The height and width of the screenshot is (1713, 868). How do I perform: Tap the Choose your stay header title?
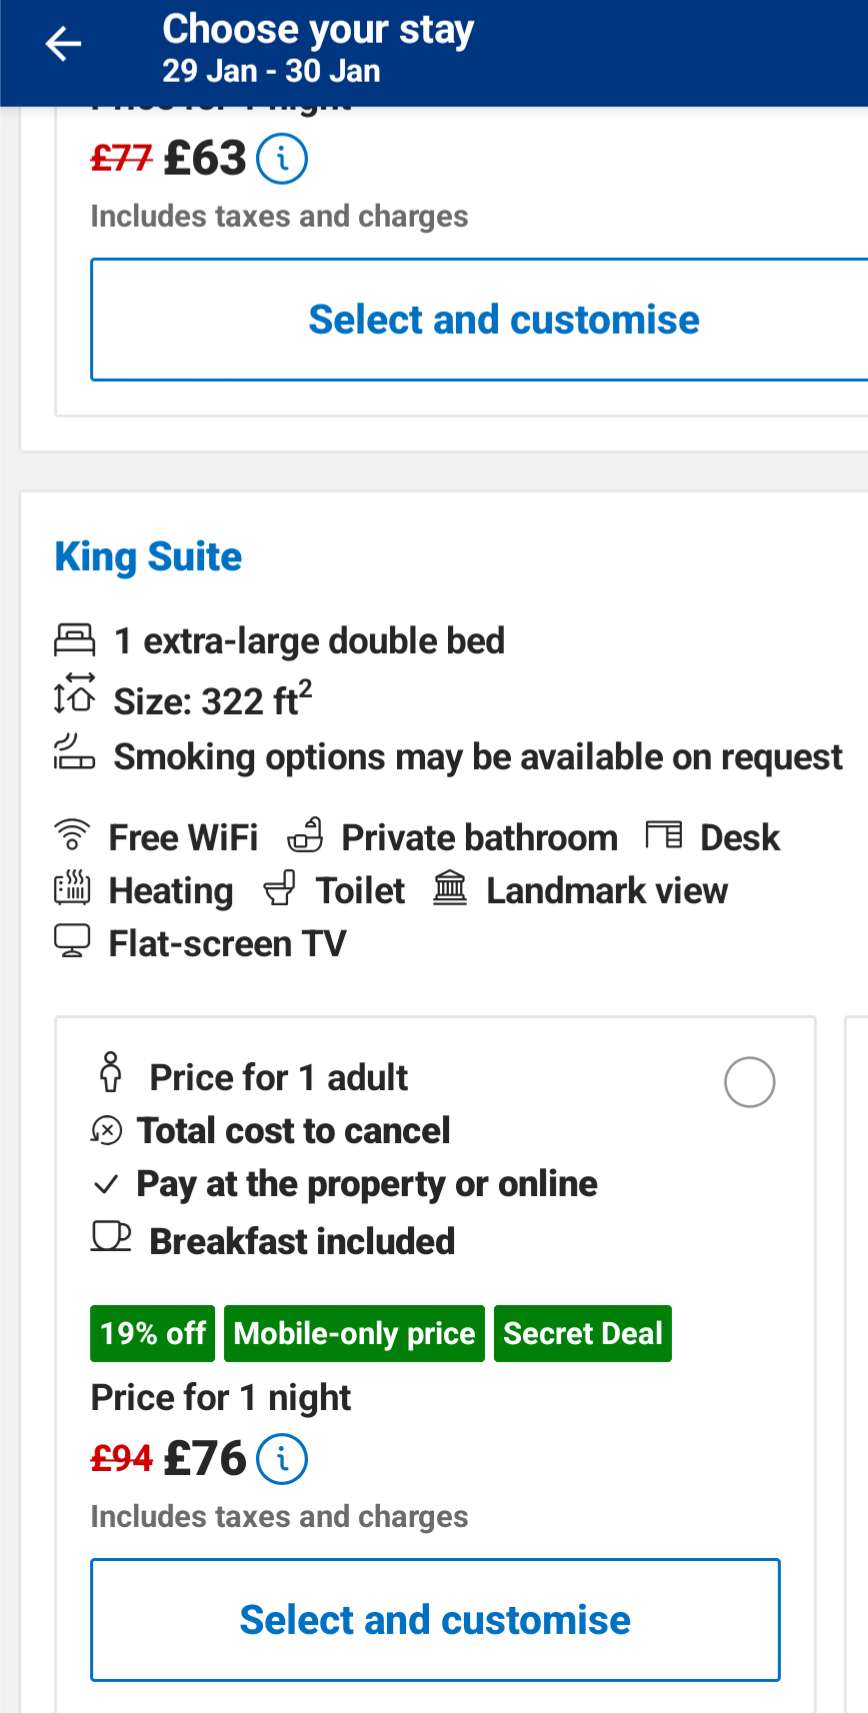(318, 30)
